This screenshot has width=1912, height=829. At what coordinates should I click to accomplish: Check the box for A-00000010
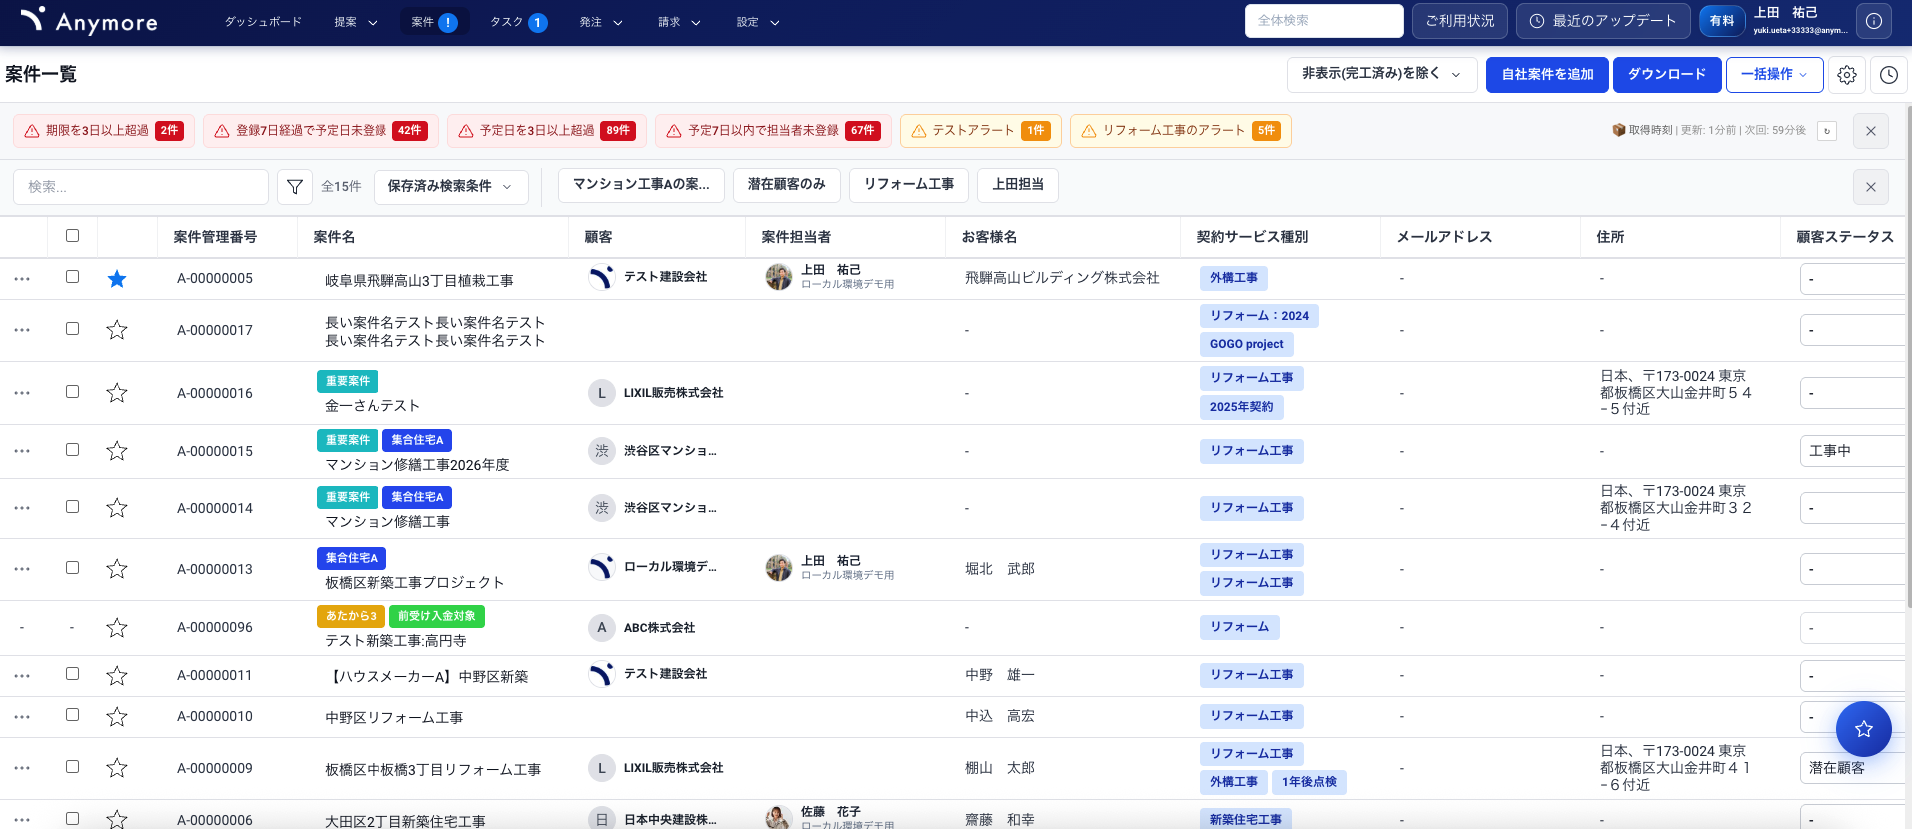(72, 715)
